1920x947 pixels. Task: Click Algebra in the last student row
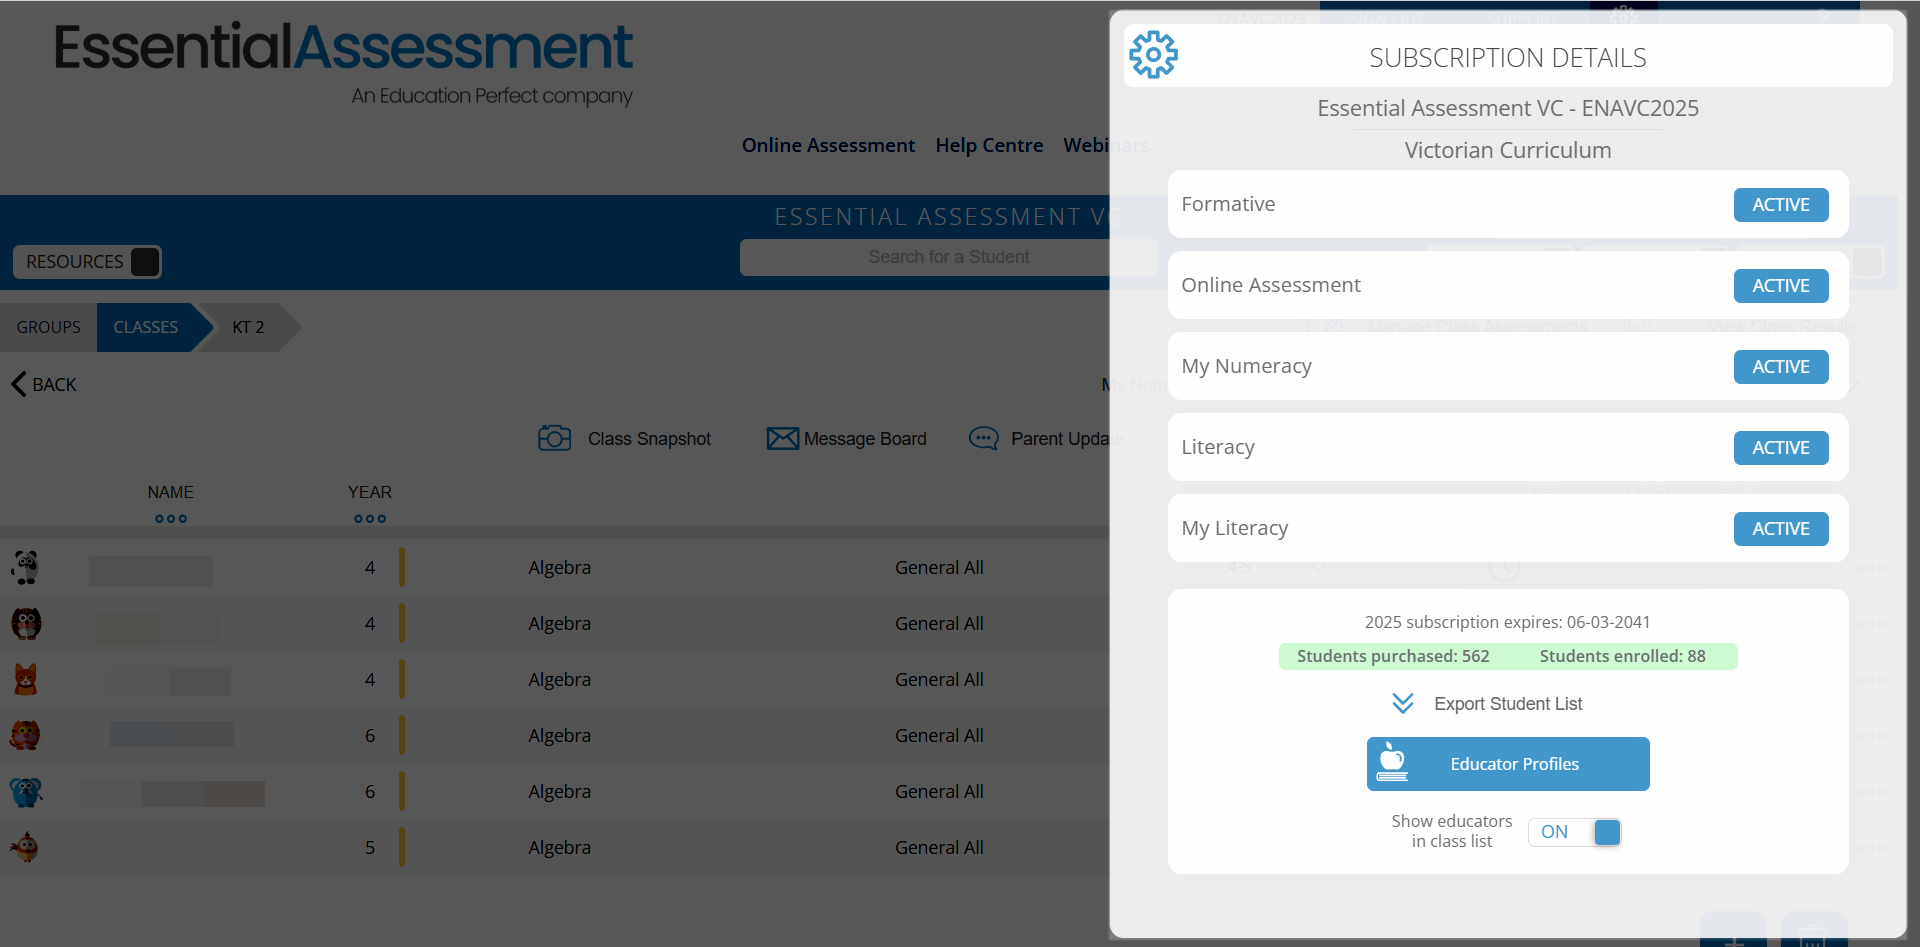point(560,847)
